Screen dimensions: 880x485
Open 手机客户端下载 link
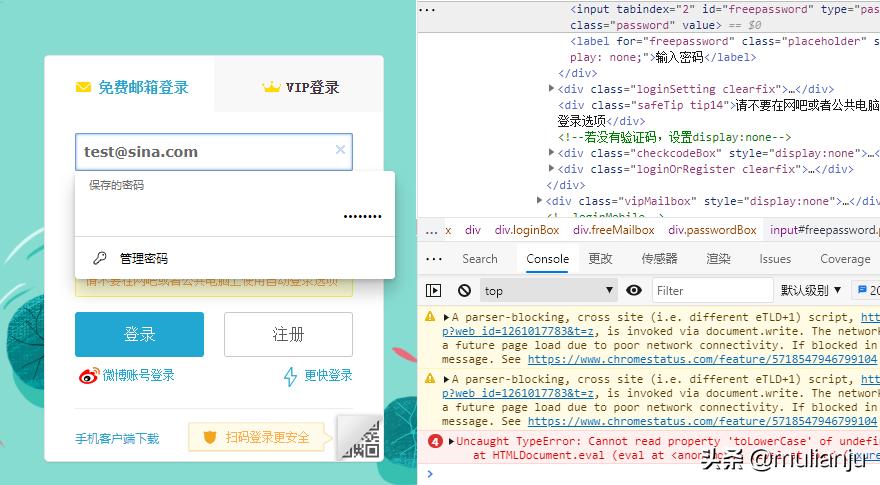click(117, 438)
